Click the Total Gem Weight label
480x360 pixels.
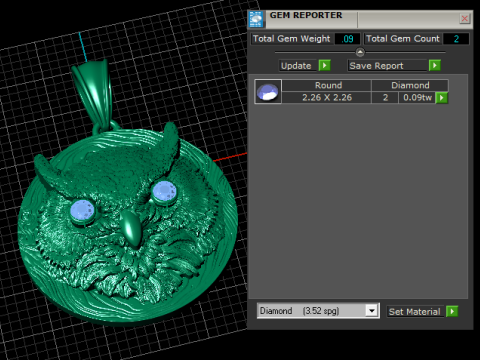click(x=292, y=39)
